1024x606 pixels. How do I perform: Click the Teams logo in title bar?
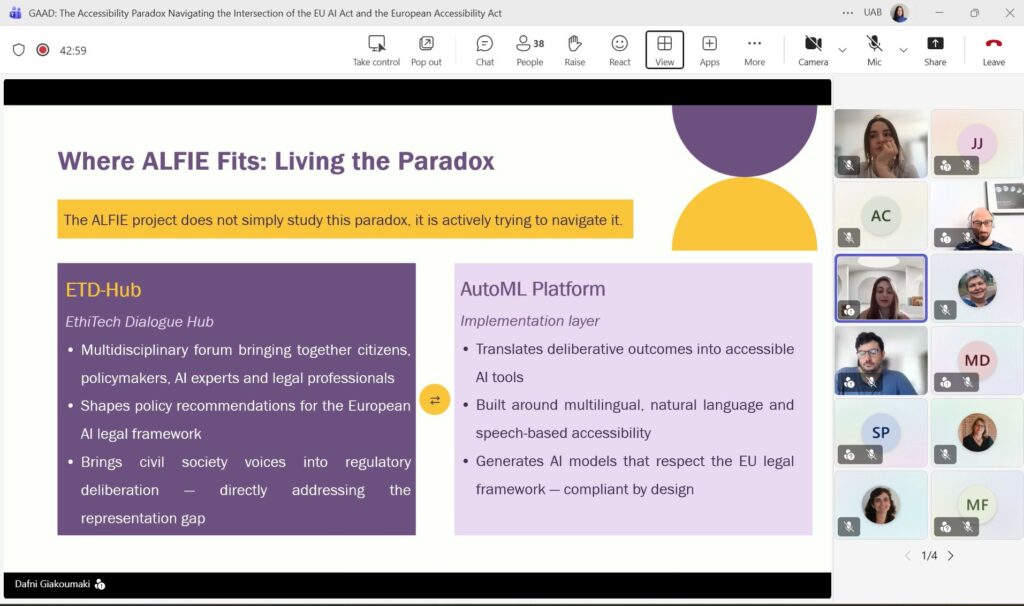click(x=15, y=12)
